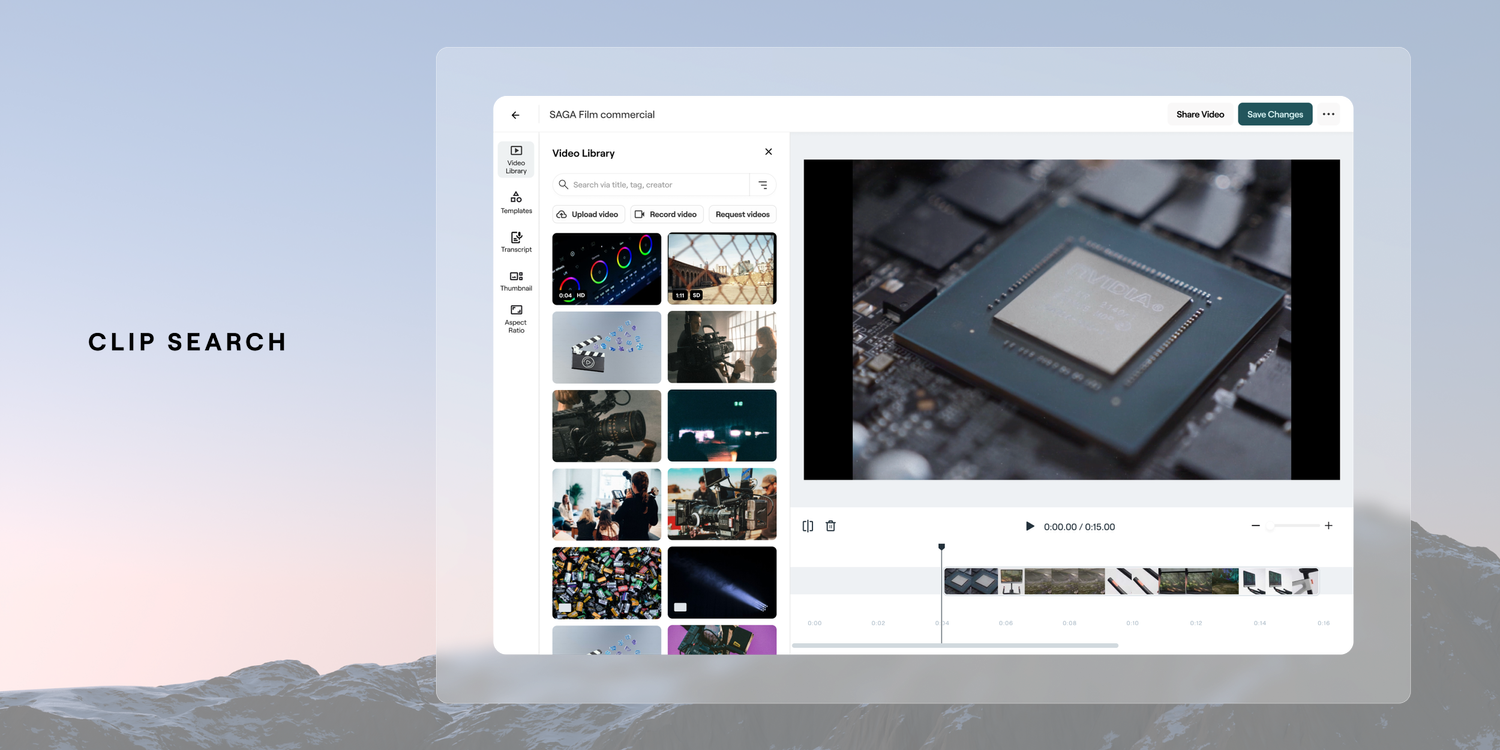Image resolution: width=1500 pixels, height=750 pixels.
Task: Click the Request videos button
Action: (x=742, y=214)
